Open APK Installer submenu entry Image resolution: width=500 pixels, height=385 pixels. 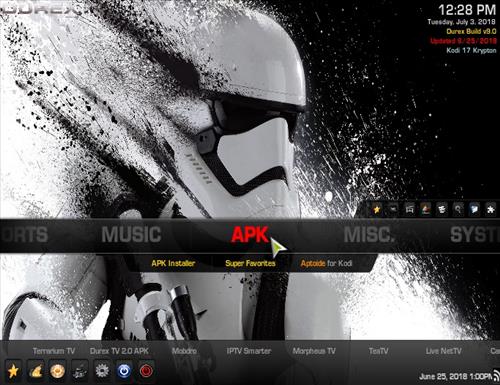click(173, 263)
